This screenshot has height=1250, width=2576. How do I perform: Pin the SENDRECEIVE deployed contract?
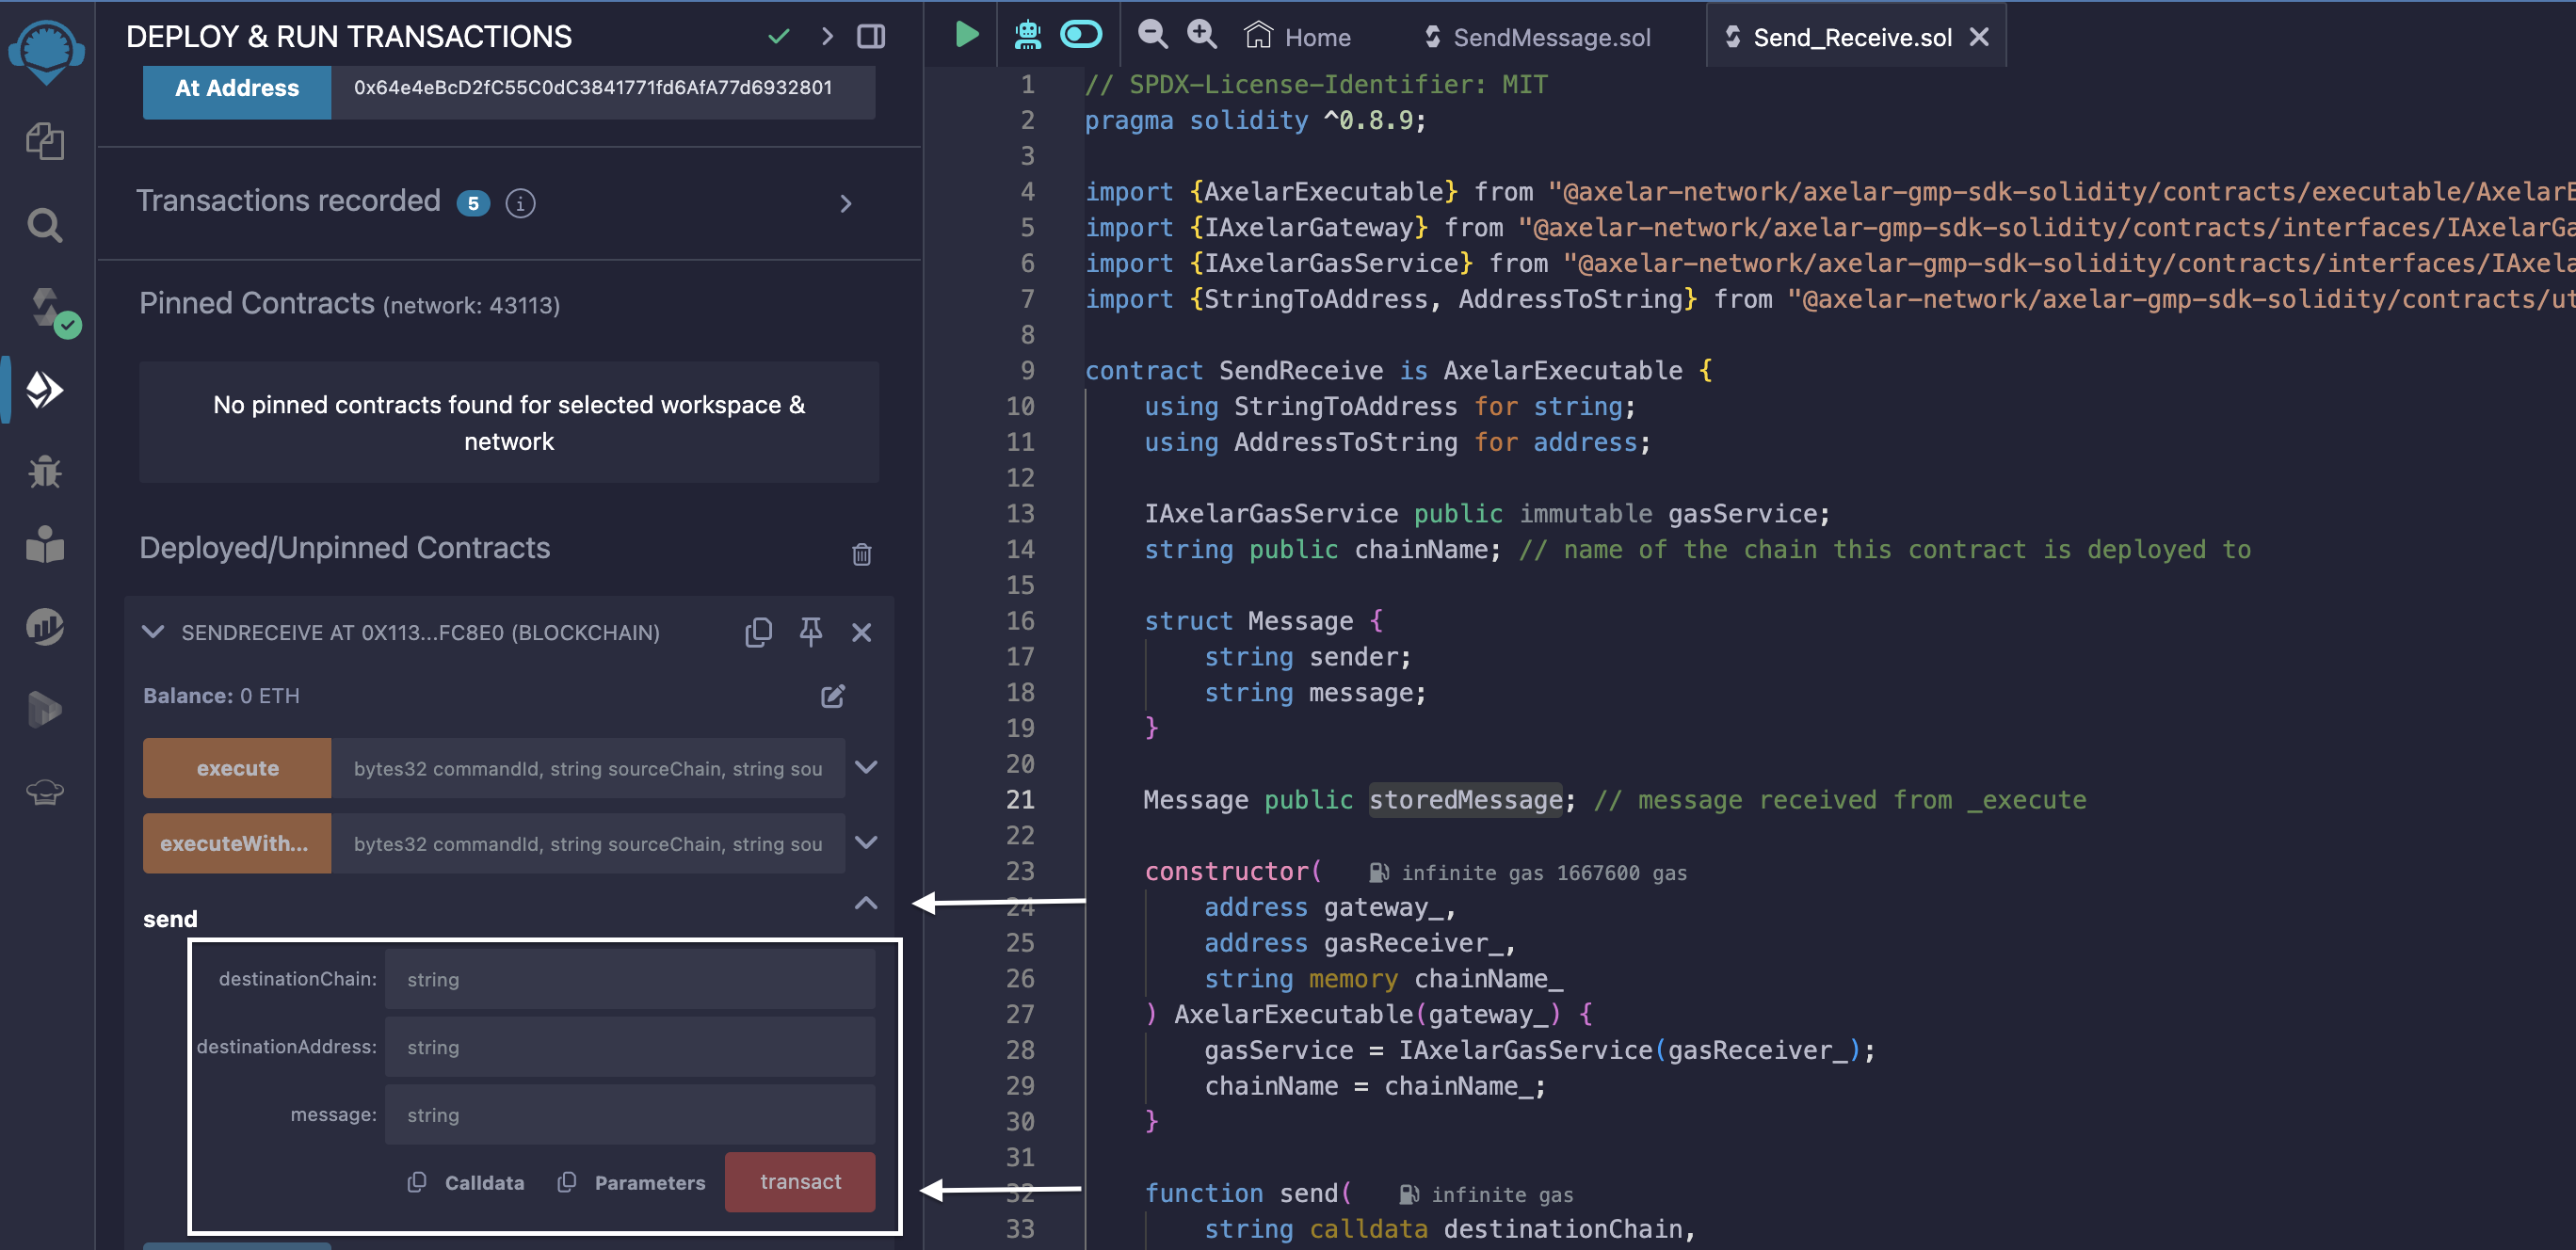point(810,632)
